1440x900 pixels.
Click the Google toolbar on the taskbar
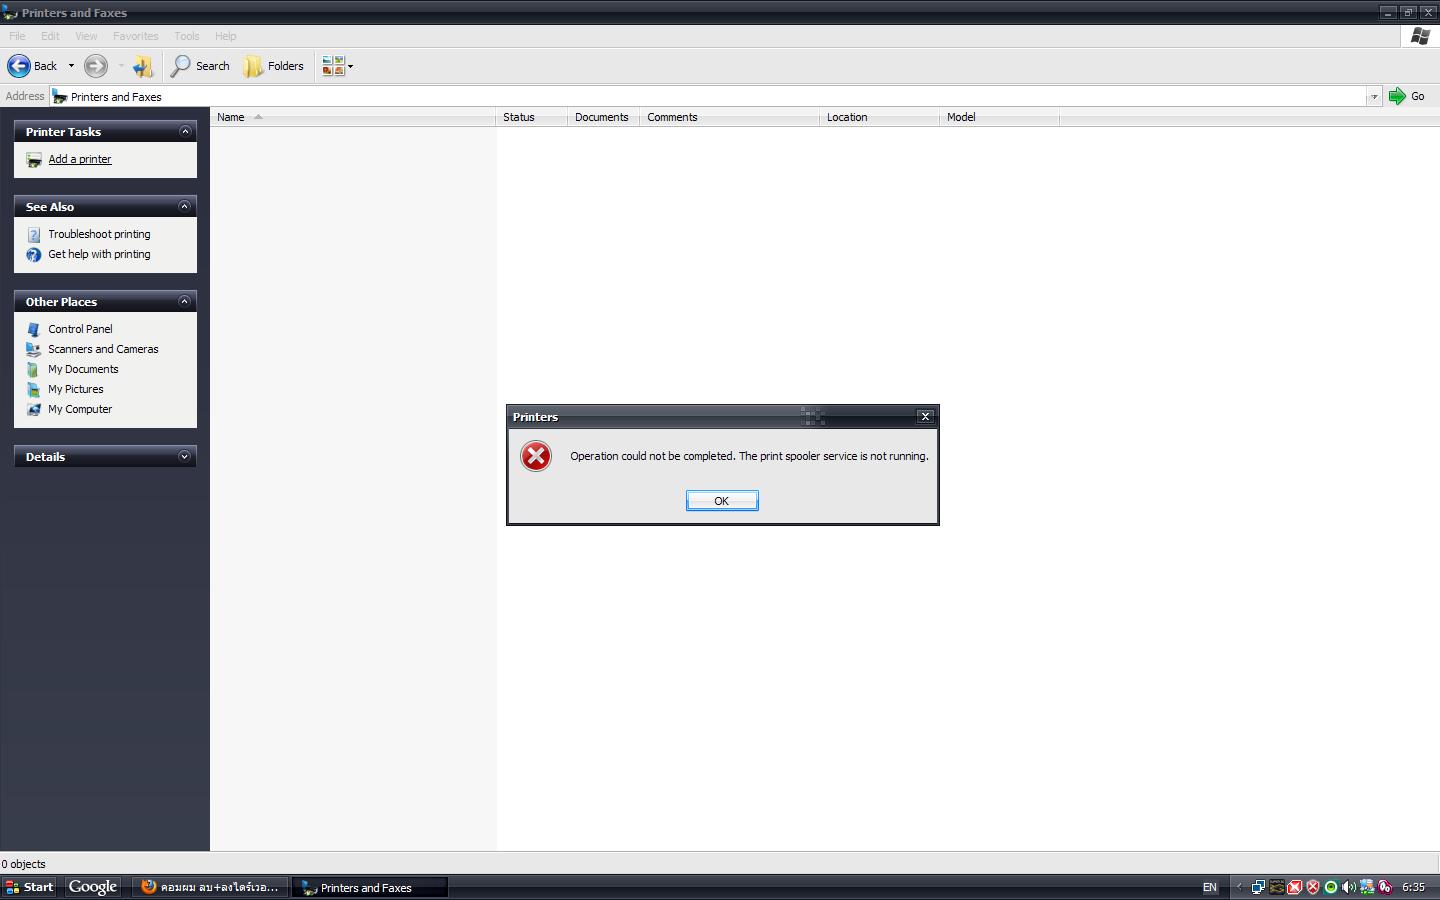point(93,887)
